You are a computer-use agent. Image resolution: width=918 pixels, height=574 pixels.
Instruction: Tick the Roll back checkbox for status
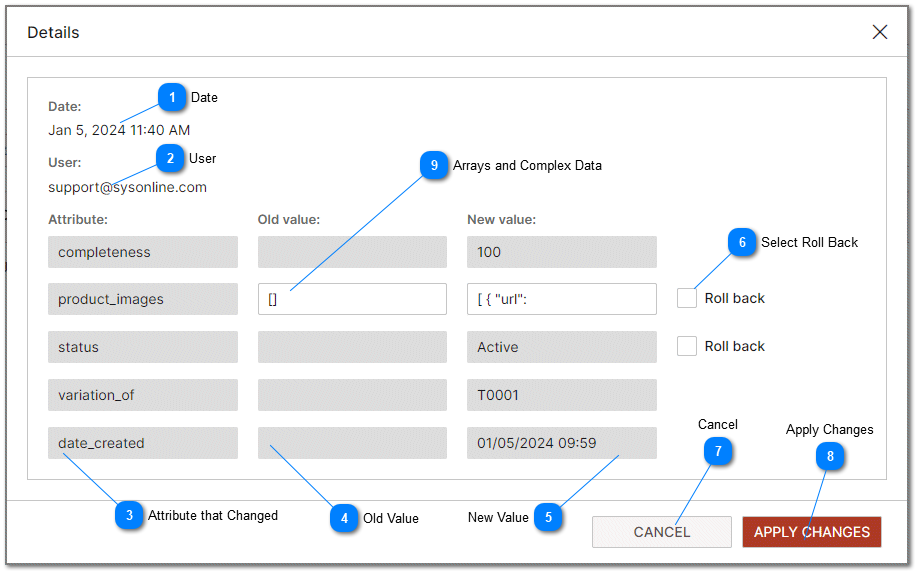point(687,346)
